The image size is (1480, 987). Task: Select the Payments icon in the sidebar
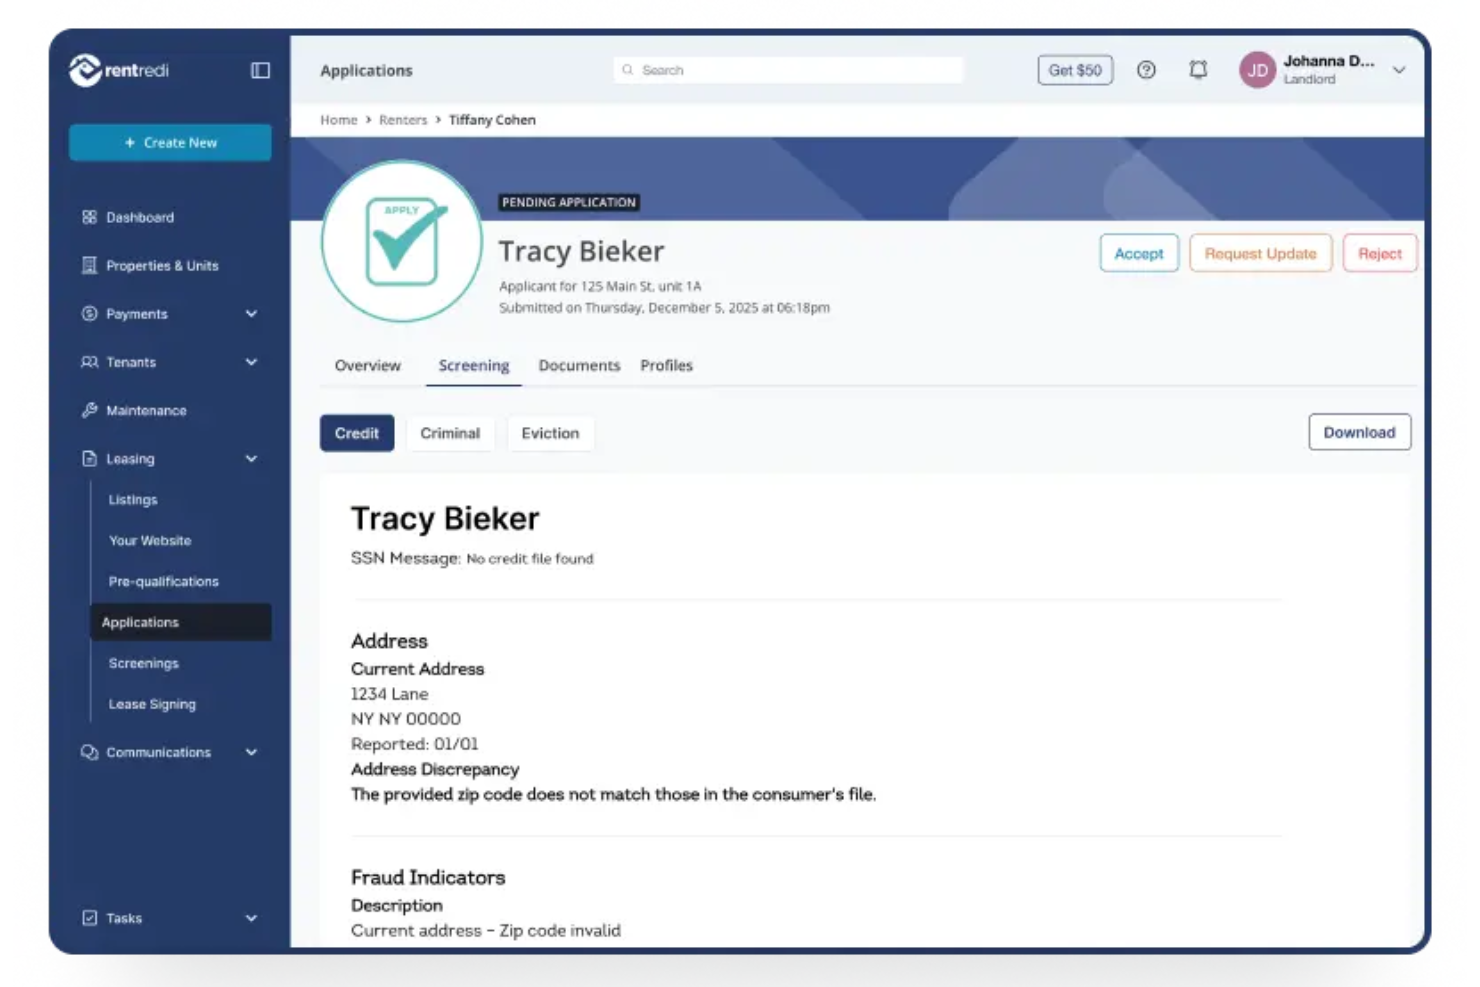tap(88, 313)
